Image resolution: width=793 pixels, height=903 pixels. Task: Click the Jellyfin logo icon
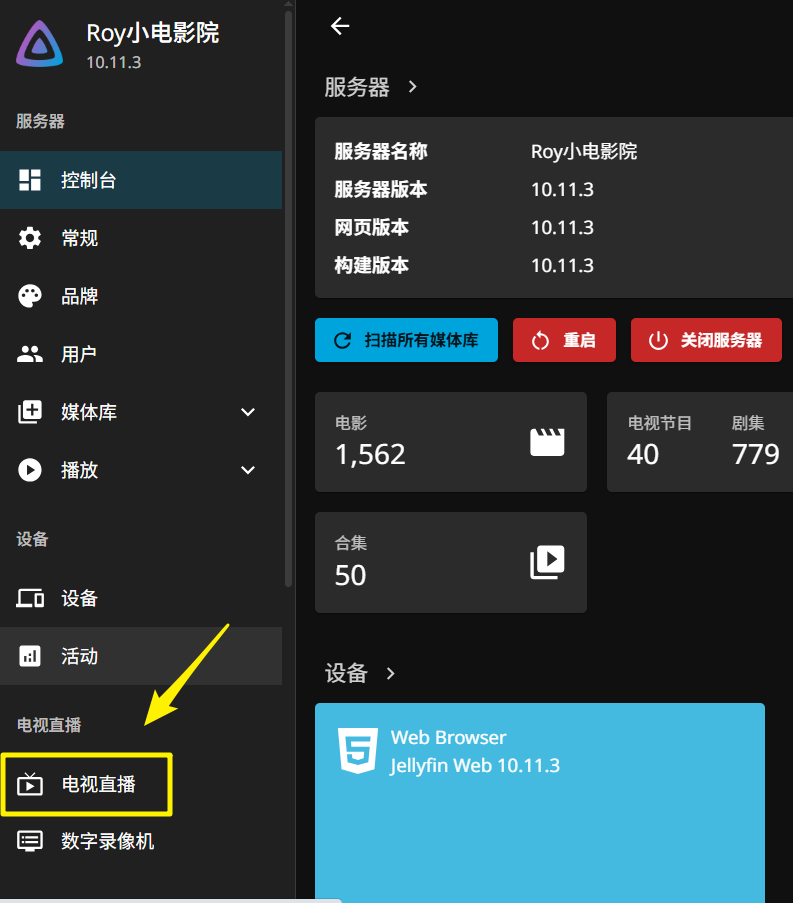[39, 44]
